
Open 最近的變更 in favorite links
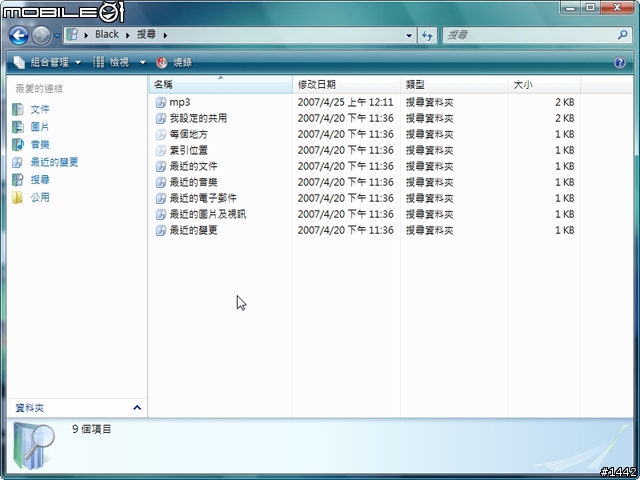54,162
